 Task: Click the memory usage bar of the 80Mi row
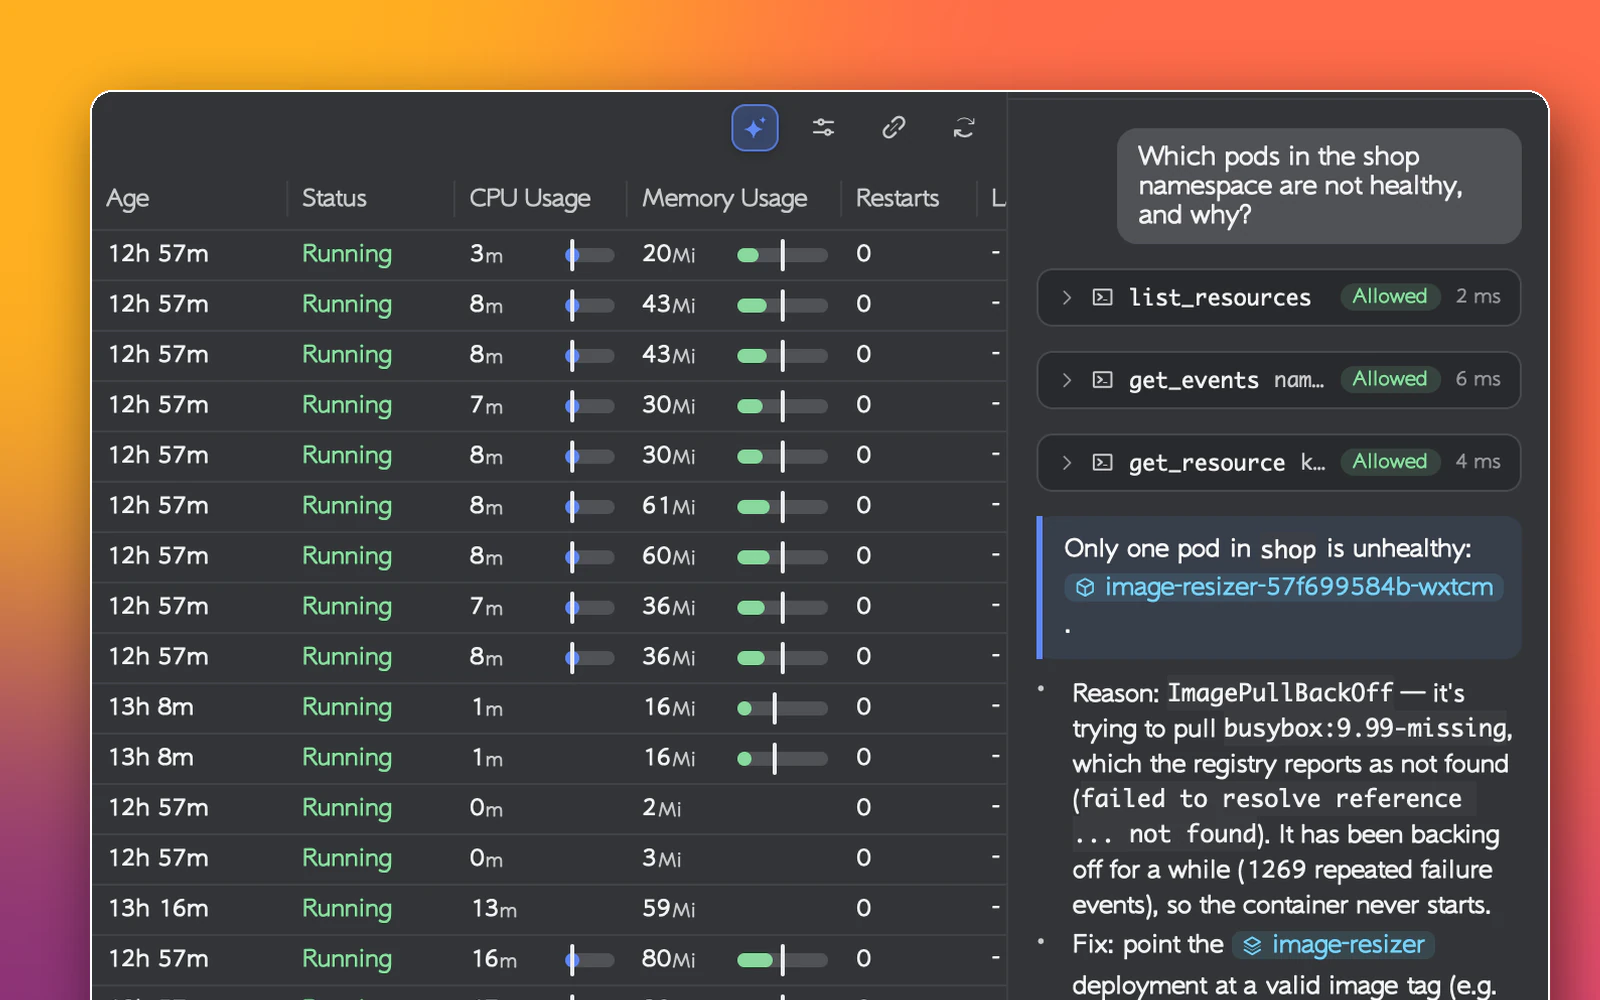coord(782,960)
